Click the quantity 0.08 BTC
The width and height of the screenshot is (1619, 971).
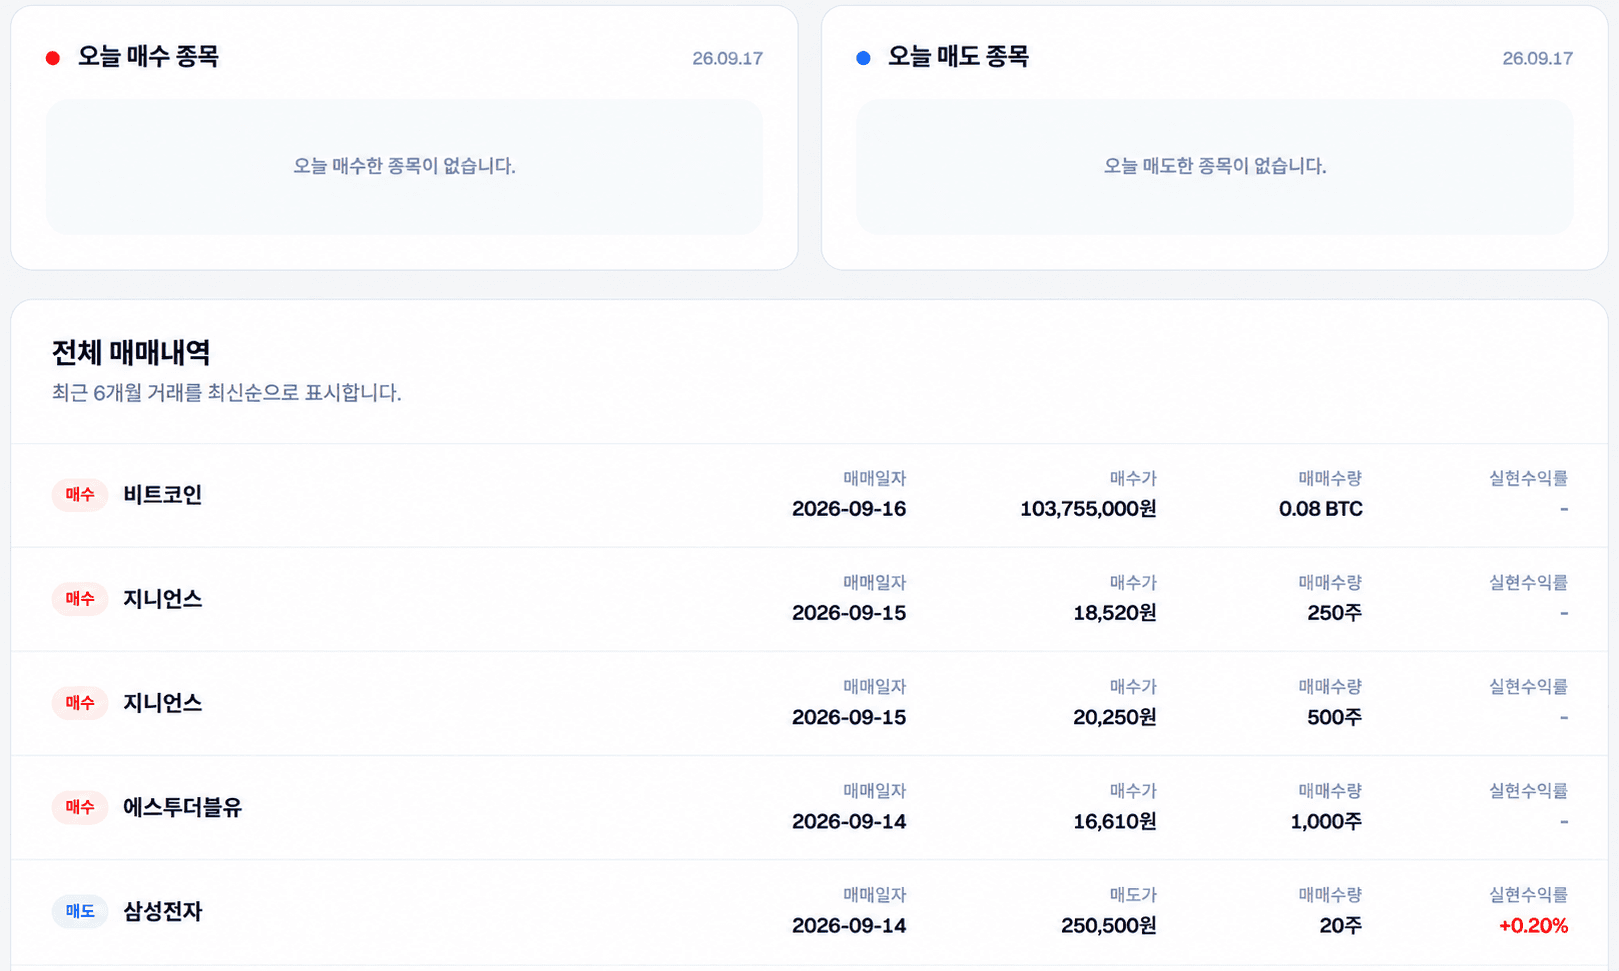pos(1320,509)
